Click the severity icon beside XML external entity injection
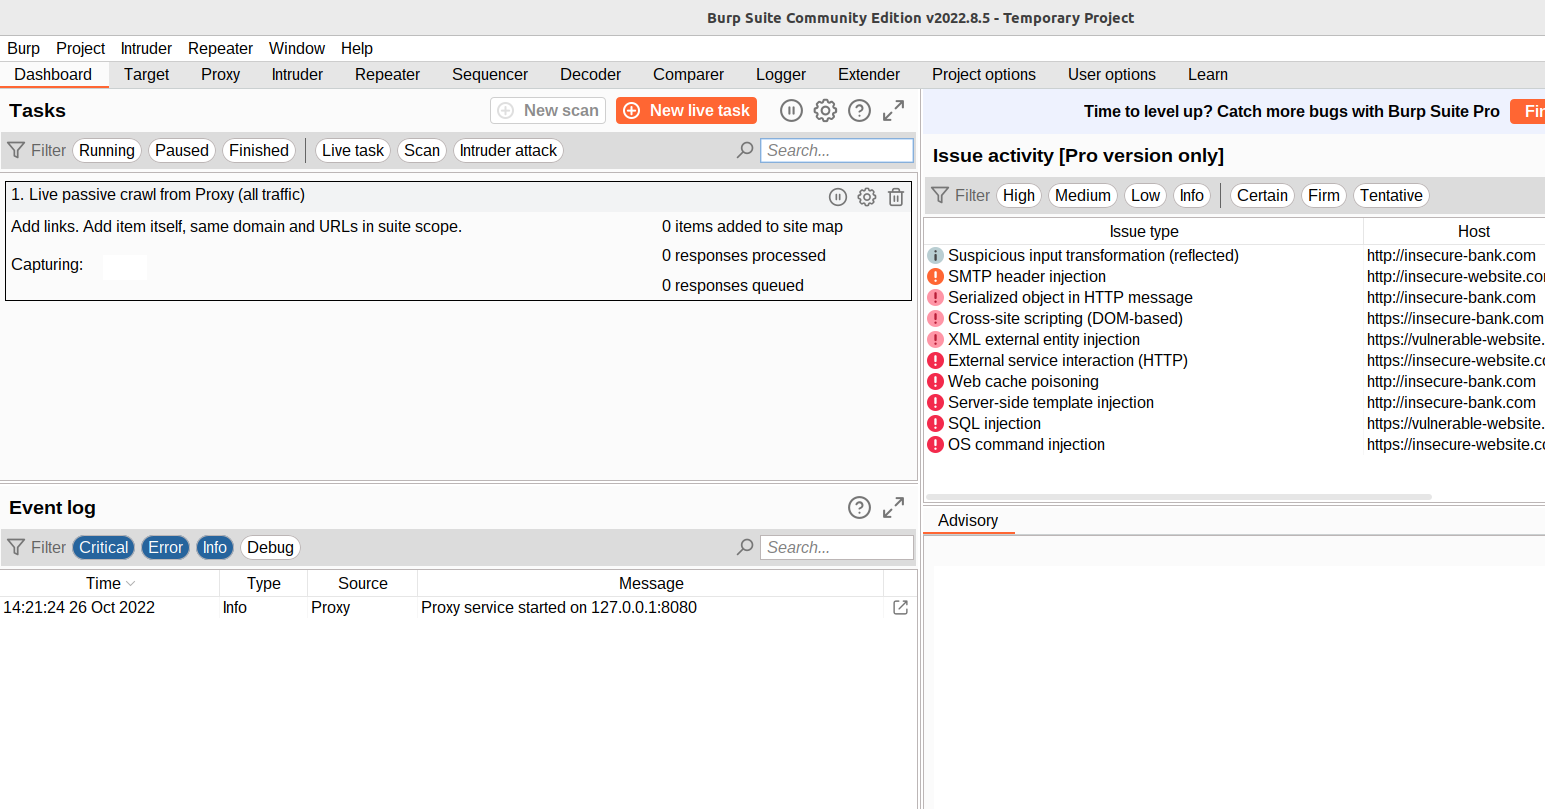 [935, 340]
